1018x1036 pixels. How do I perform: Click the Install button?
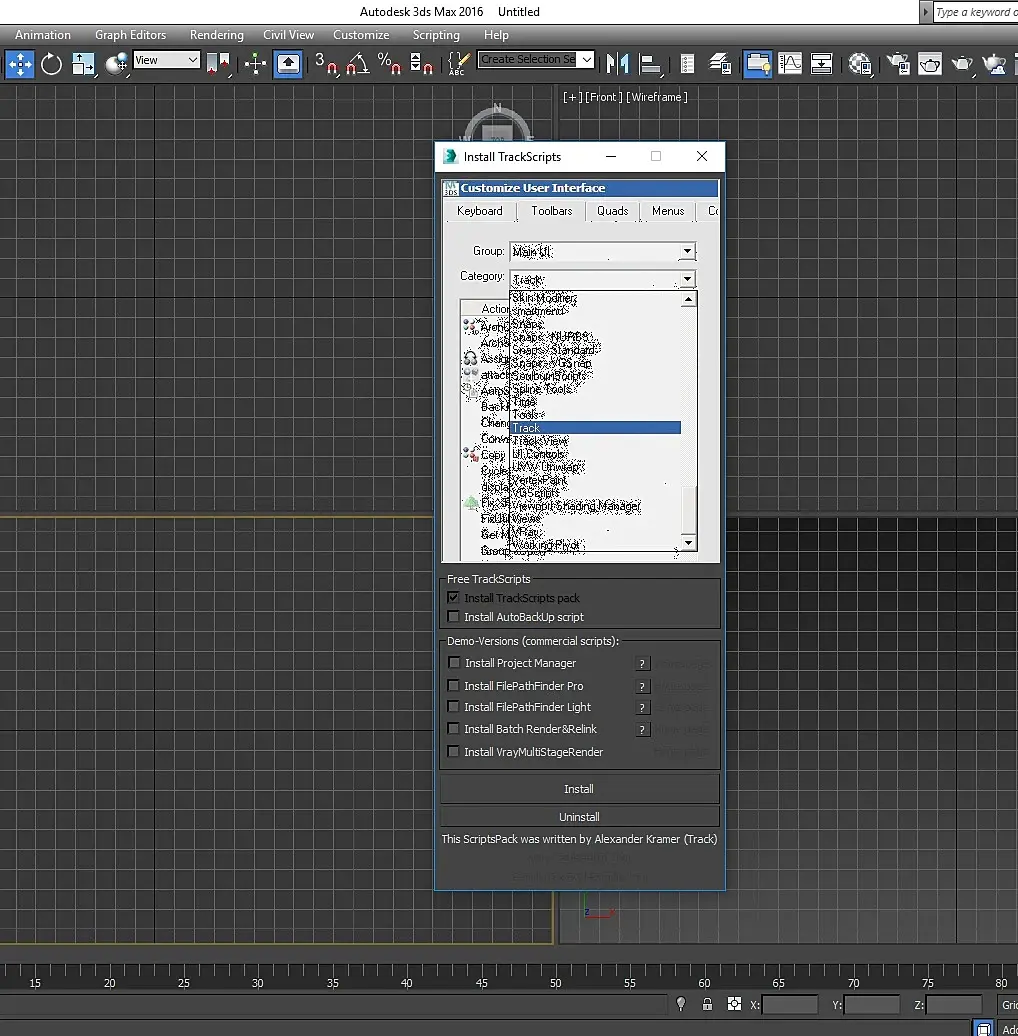(579, 789)
